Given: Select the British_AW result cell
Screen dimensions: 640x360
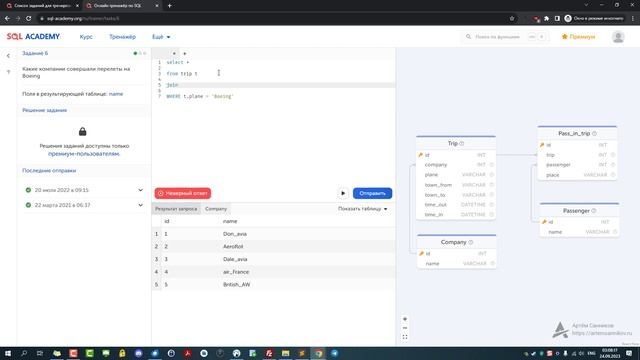Looking at the screenshot, I should [236, 284].
